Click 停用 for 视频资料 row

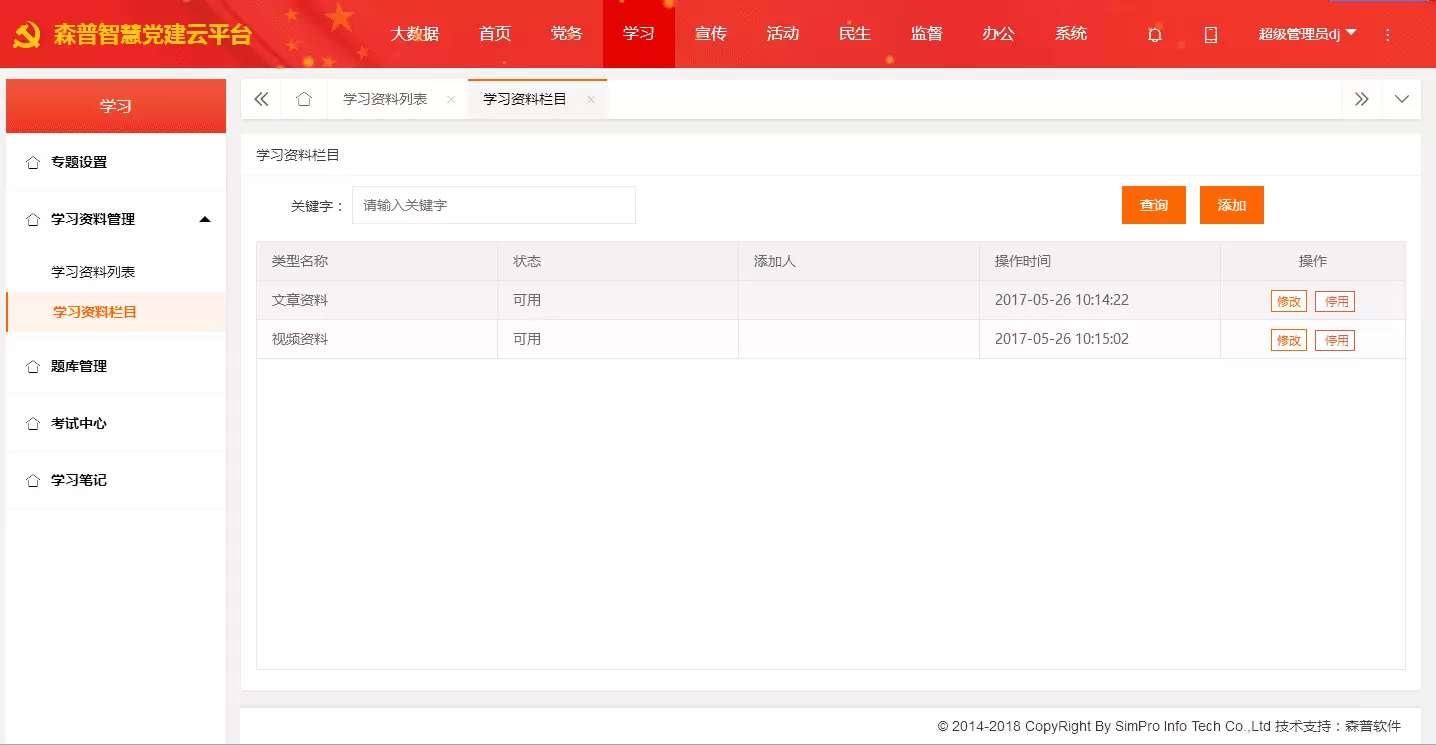point(1335,340)
